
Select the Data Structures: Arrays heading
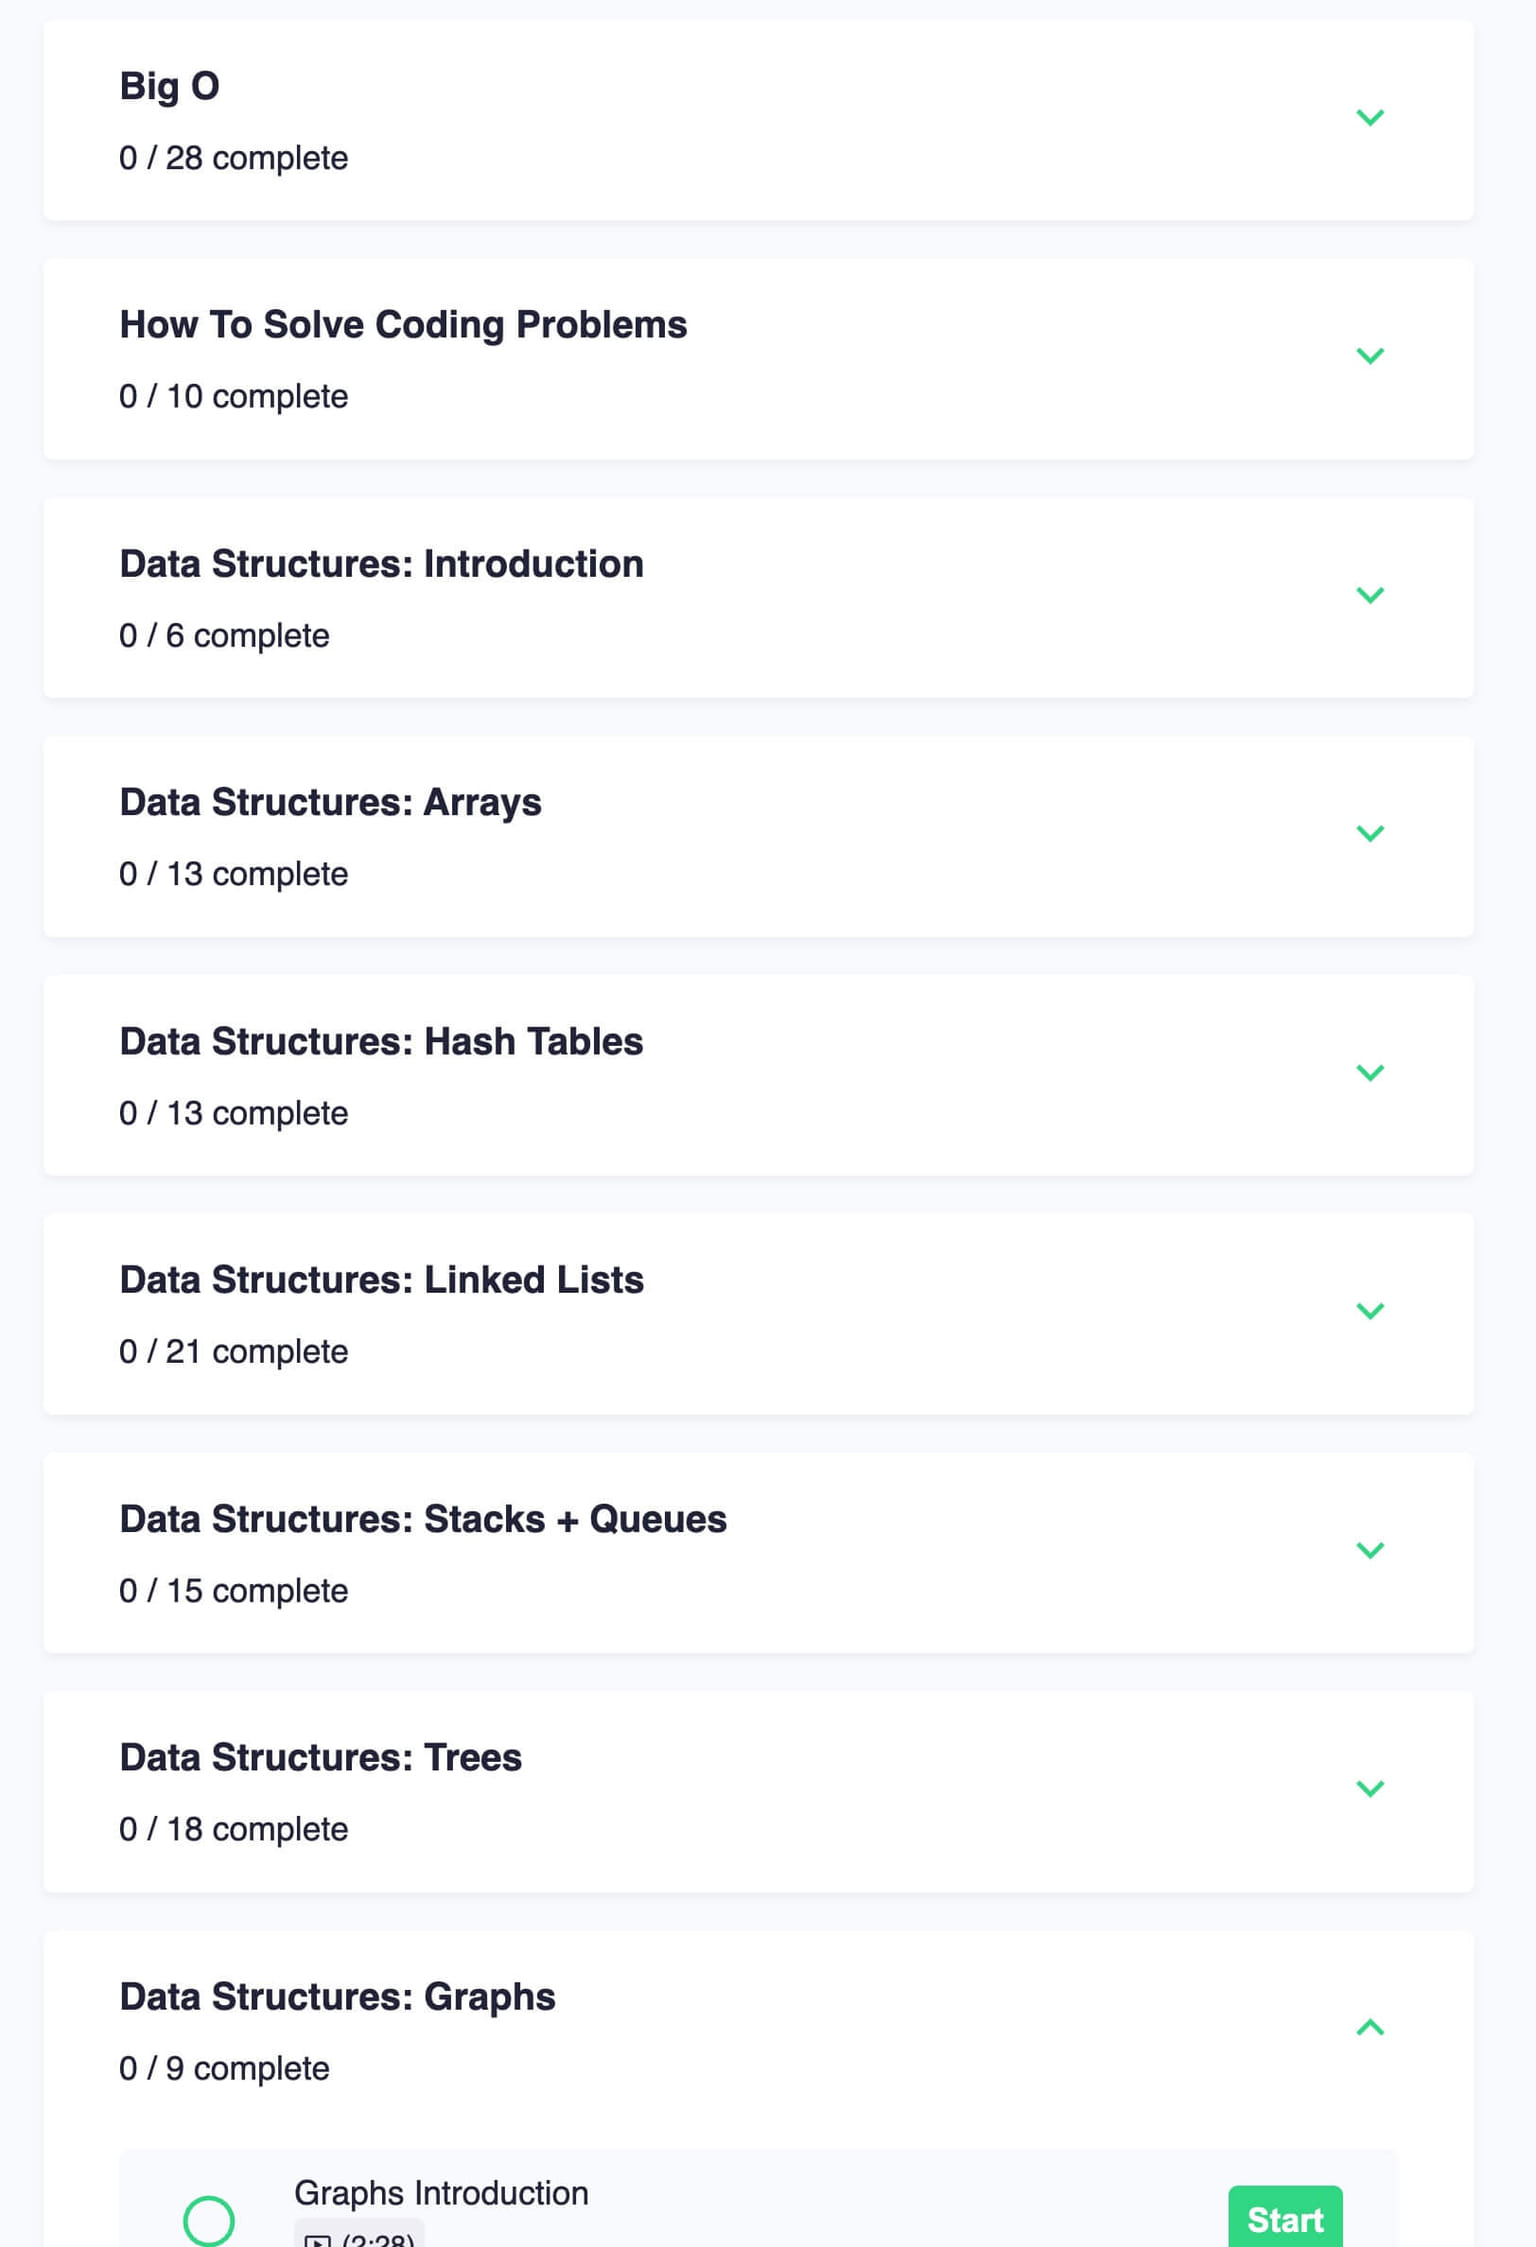(x=330, y=802)
